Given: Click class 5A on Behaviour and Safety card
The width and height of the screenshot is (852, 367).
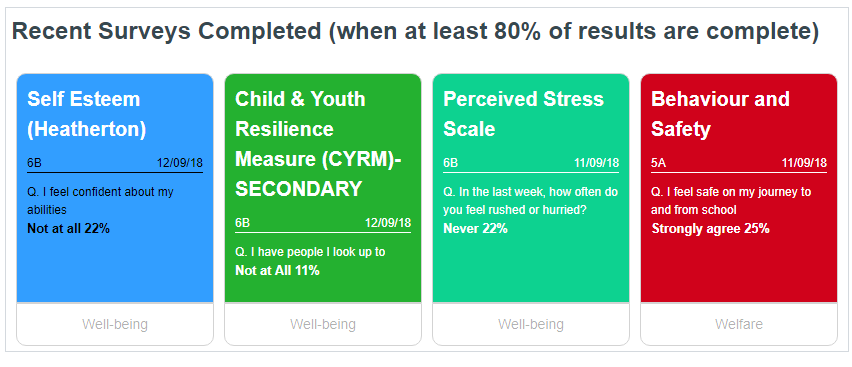Looking at the screenshot, I should (658, 163).
